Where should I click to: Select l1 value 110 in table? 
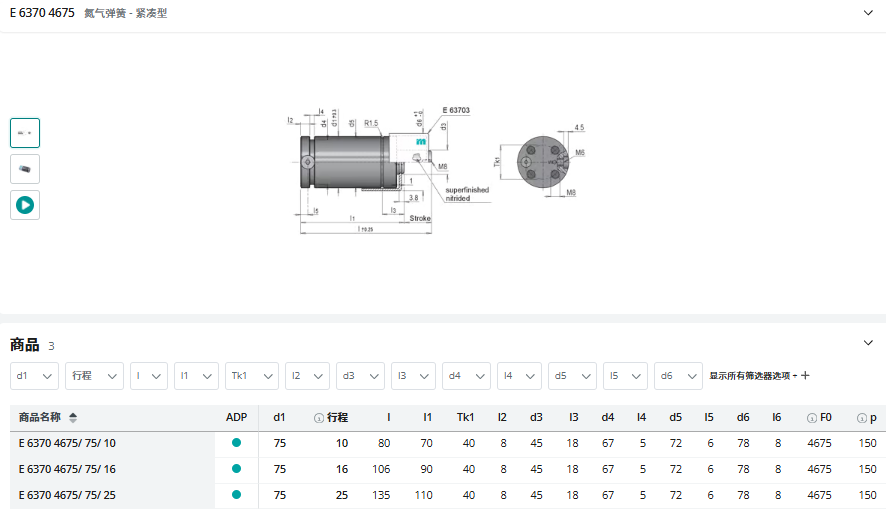coord(423,495)
